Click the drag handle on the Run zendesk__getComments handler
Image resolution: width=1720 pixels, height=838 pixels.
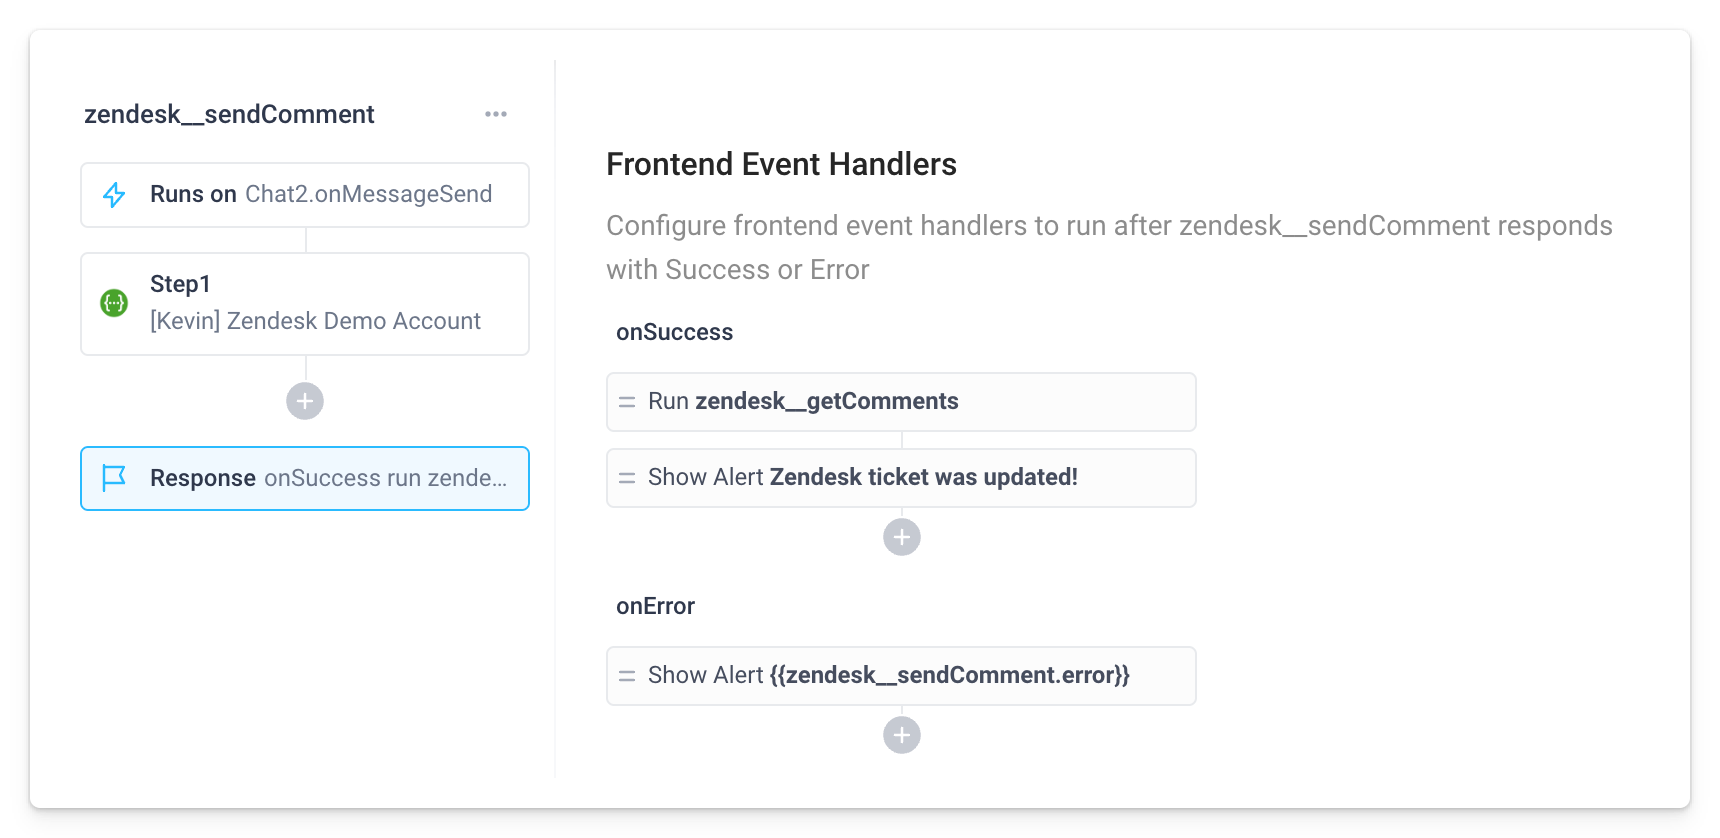(x=627, y=401)
